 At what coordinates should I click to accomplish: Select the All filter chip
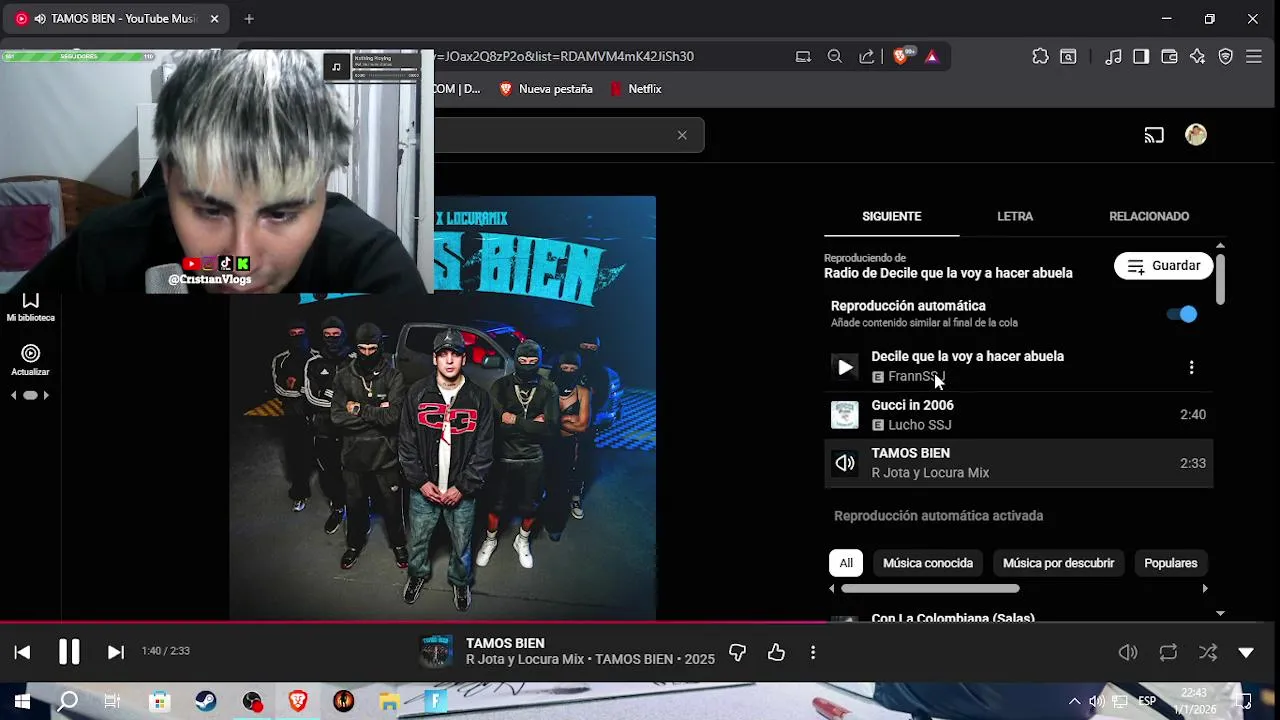(846, 563)
